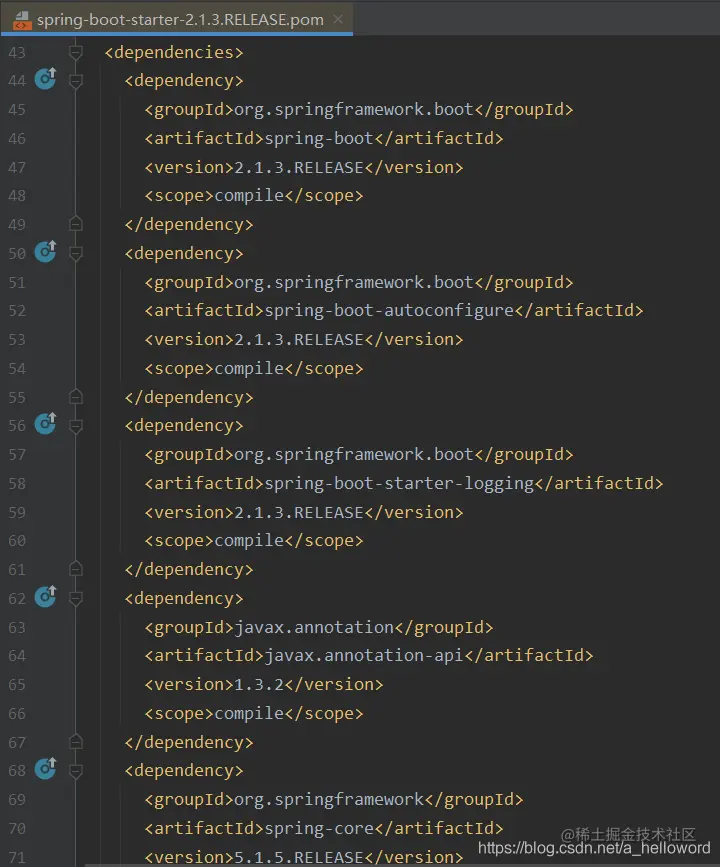The image size is (720, 867).
Task: Click gutter icon on line 62
Action: tap(45, 597)
